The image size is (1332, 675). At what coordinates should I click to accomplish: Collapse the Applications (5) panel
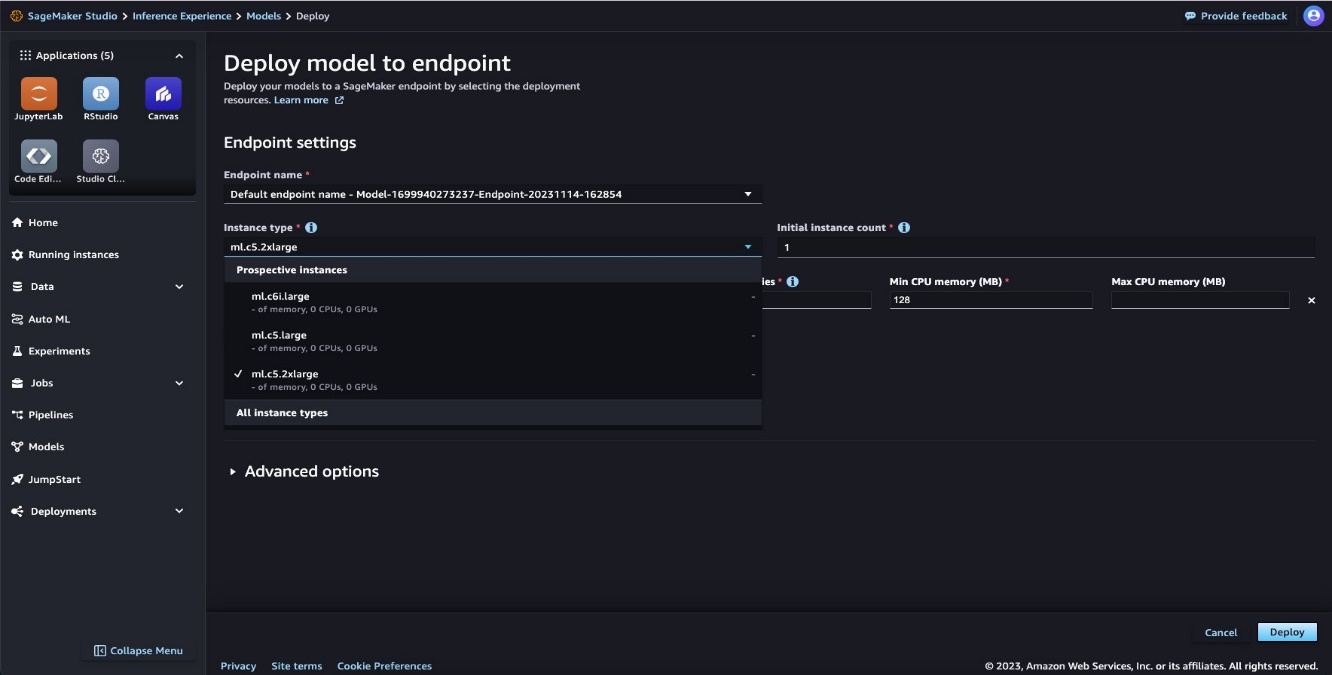(x=179, y=56)
